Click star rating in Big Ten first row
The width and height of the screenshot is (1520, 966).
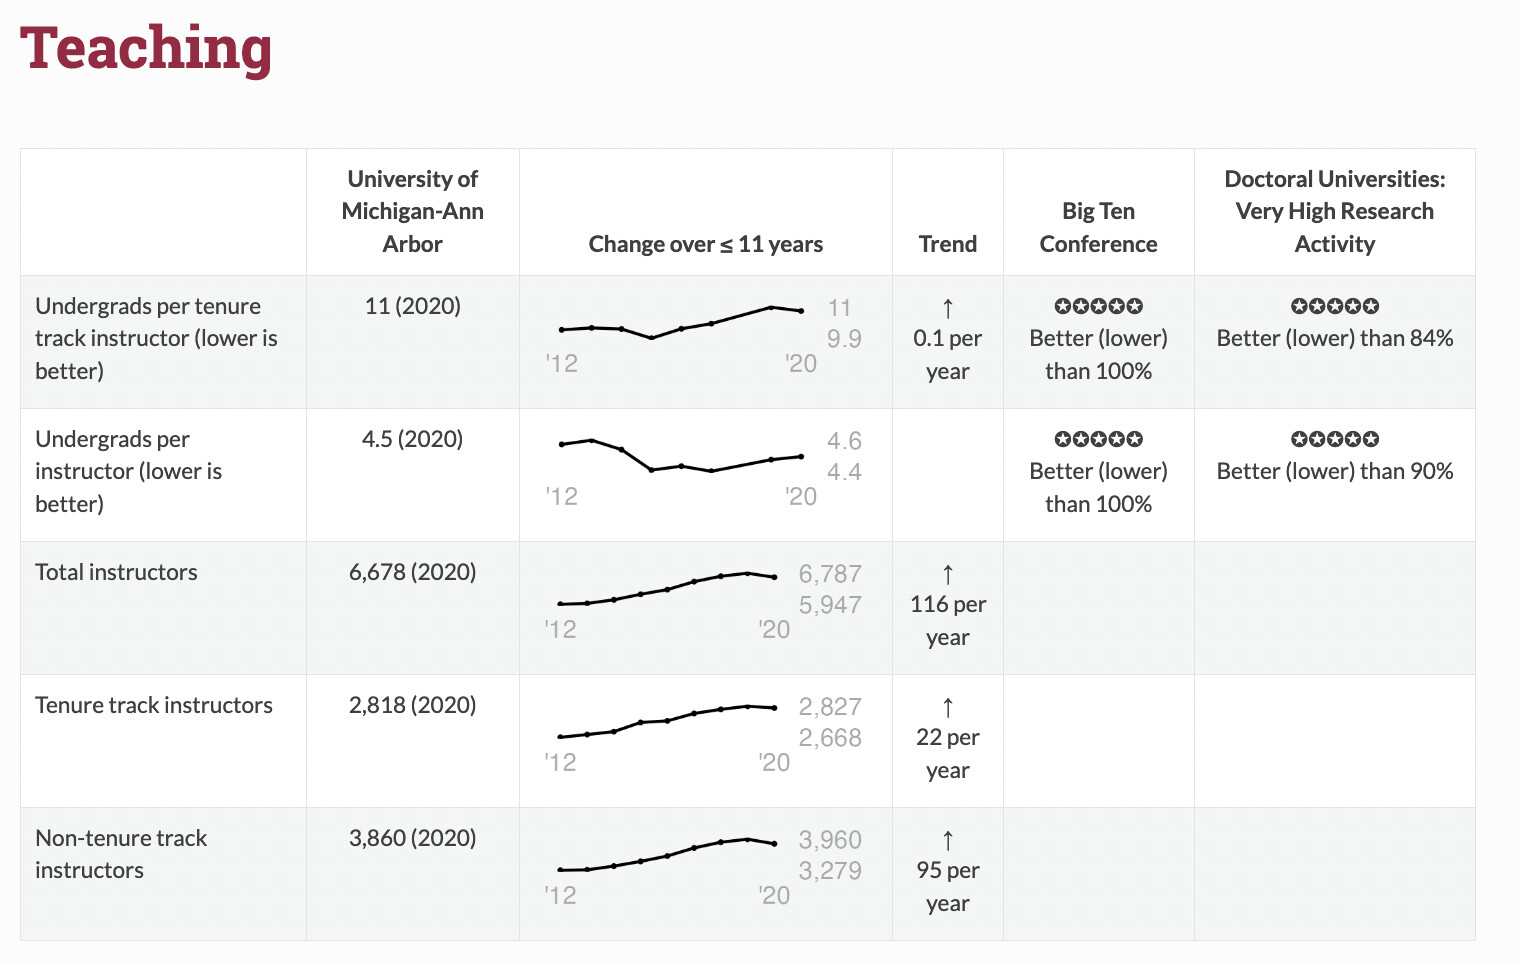point(1098,306)
